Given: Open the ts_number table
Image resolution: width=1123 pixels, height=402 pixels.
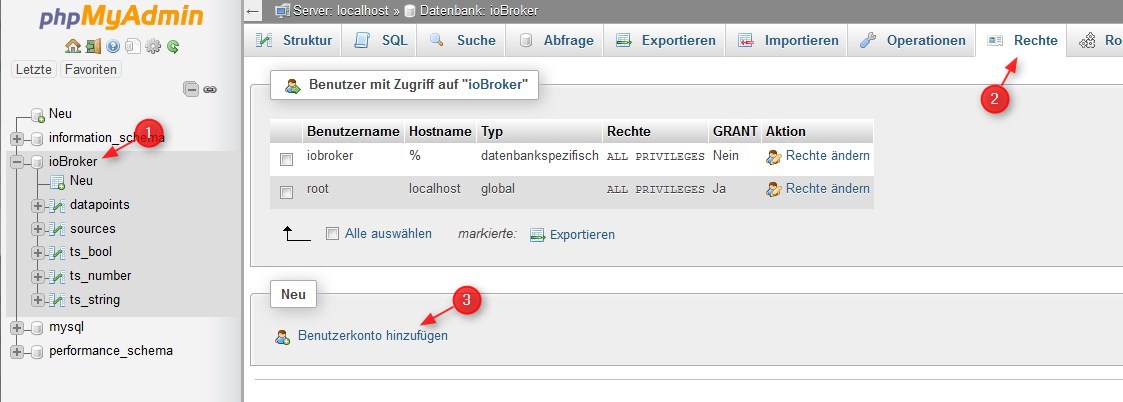Looking at the screenshot, I should pos(100,276).
